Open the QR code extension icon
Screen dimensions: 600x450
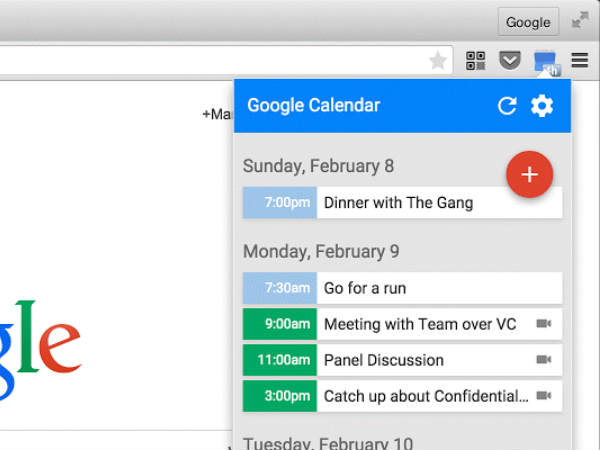click(476, 61)
